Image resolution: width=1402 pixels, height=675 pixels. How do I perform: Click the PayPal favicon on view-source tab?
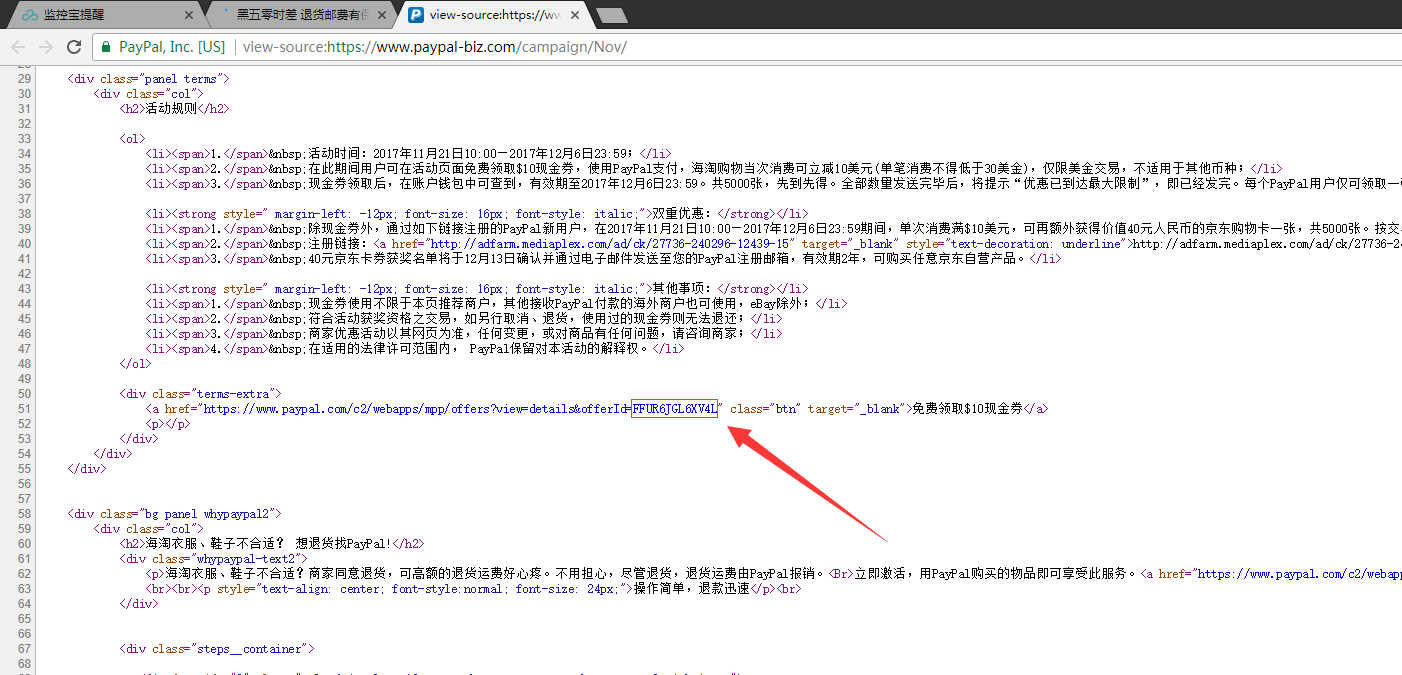click(415, 15)
